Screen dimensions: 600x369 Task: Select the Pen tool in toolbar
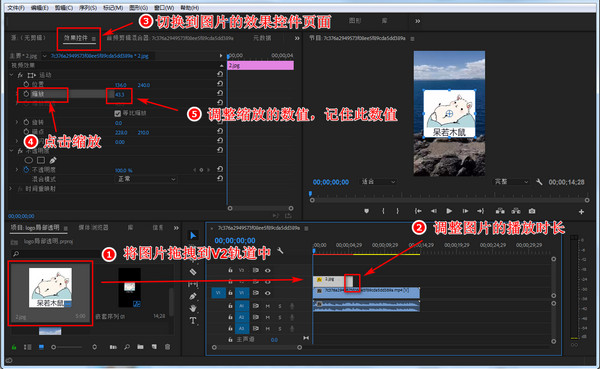pyautogui.click(x=193, y=296)
